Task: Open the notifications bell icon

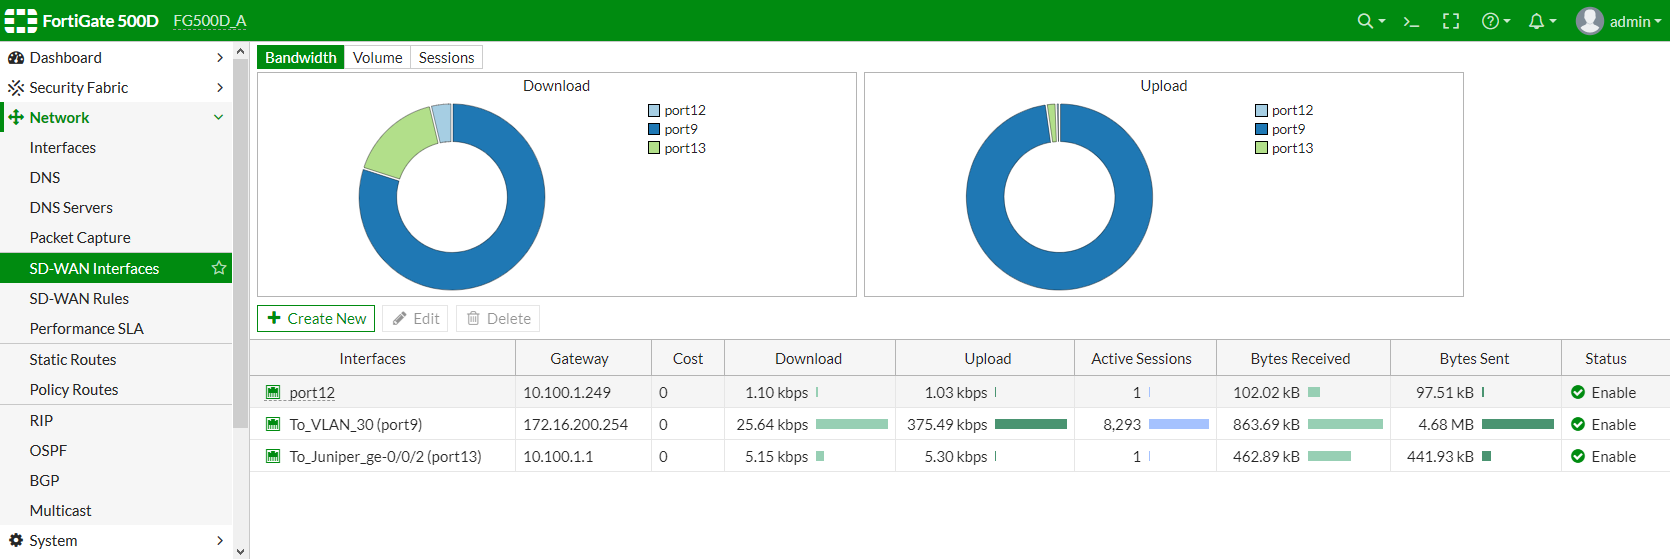Action: click(x=1536, y=21)
